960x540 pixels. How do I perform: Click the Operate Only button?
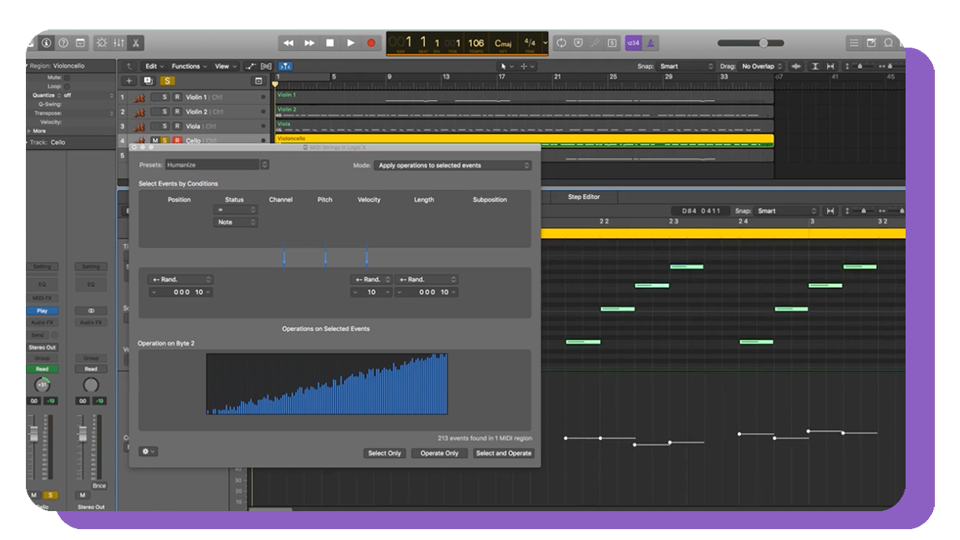pos(439,453)
